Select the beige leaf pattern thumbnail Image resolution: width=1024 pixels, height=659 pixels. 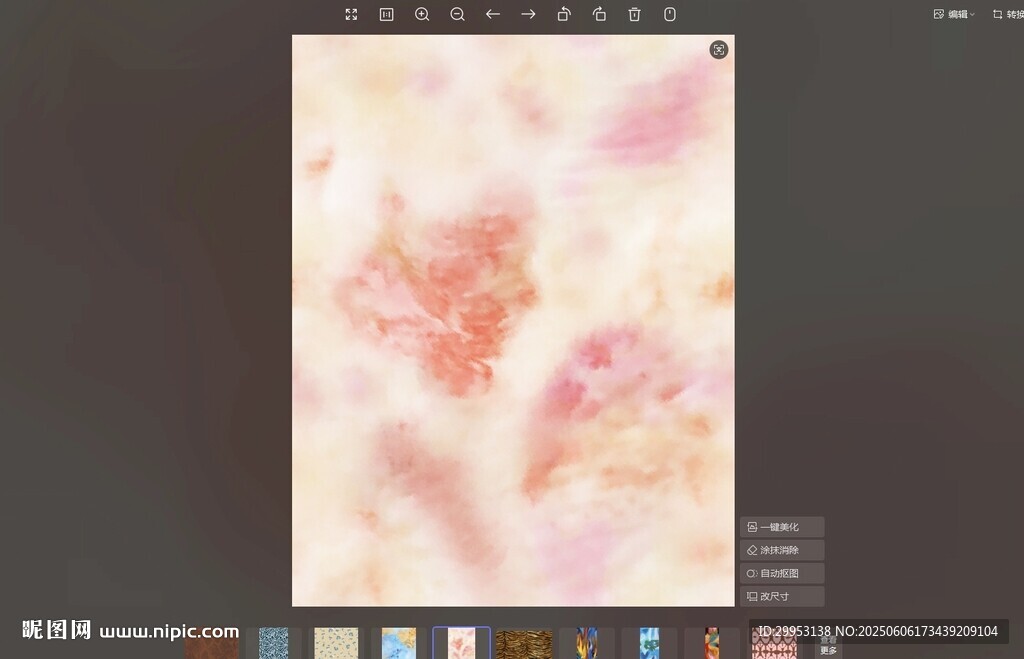336,643
